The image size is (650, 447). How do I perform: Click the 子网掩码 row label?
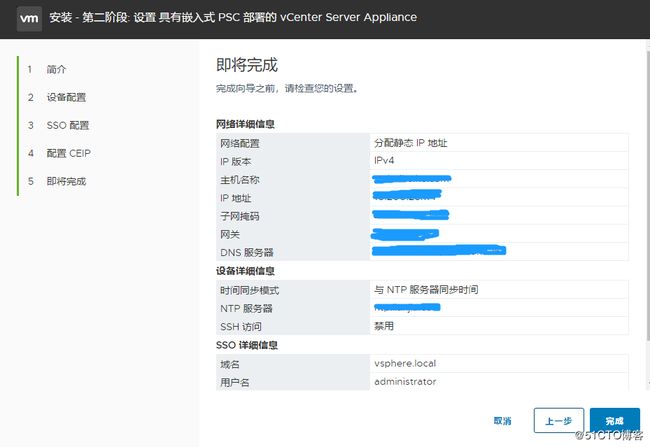click(240, 216)
